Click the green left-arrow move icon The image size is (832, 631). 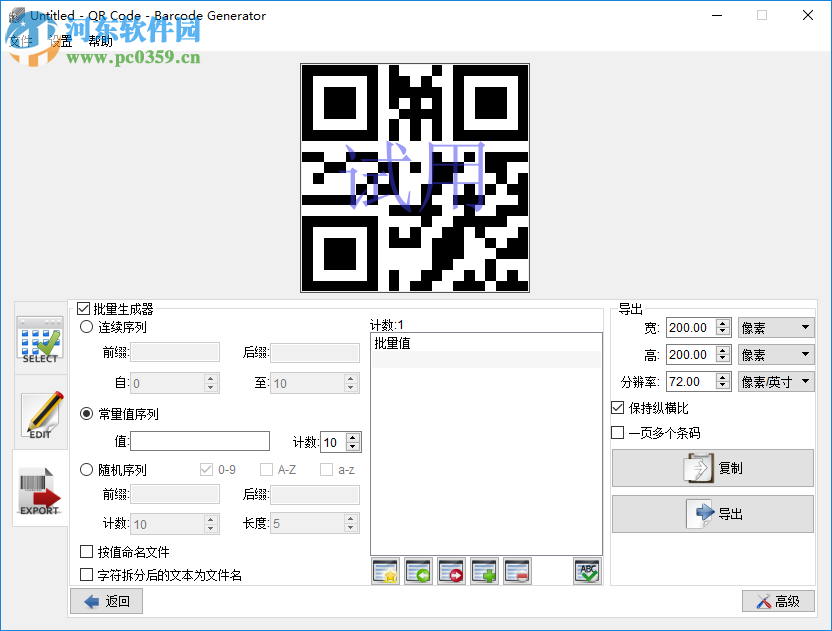418,571
